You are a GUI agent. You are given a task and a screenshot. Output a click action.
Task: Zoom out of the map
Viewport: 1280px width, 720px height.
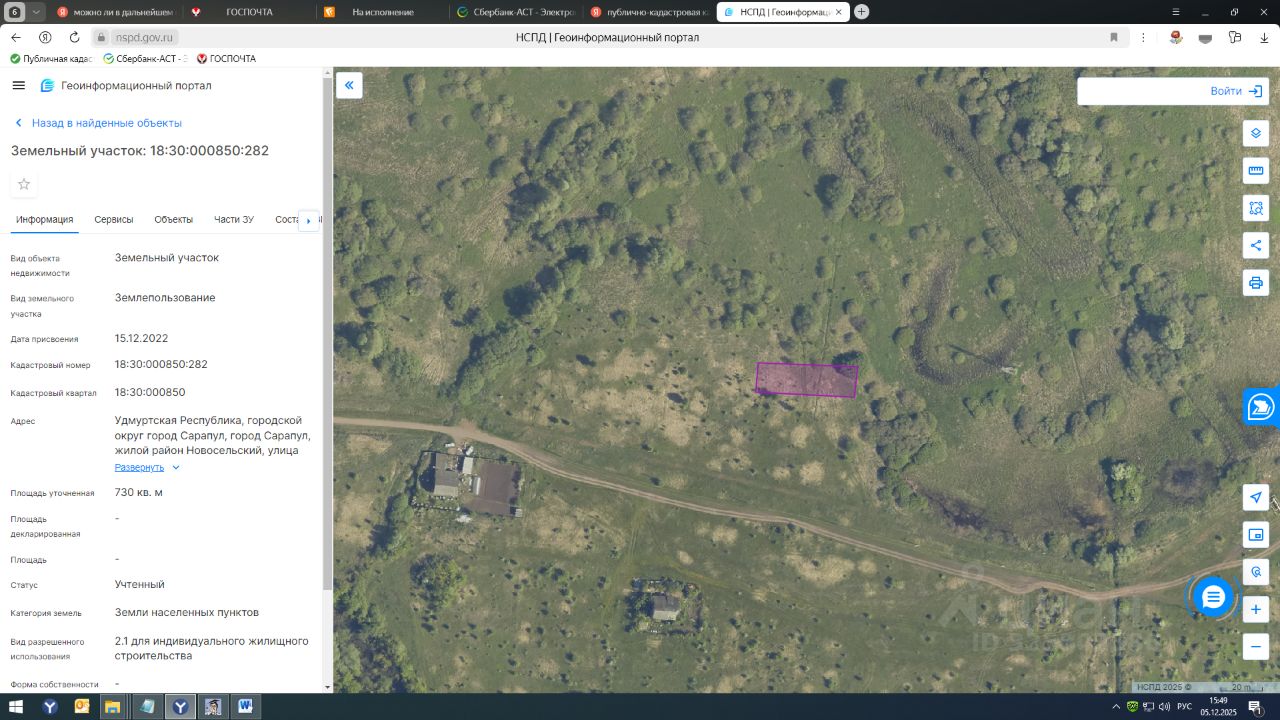pos(1256,647)
